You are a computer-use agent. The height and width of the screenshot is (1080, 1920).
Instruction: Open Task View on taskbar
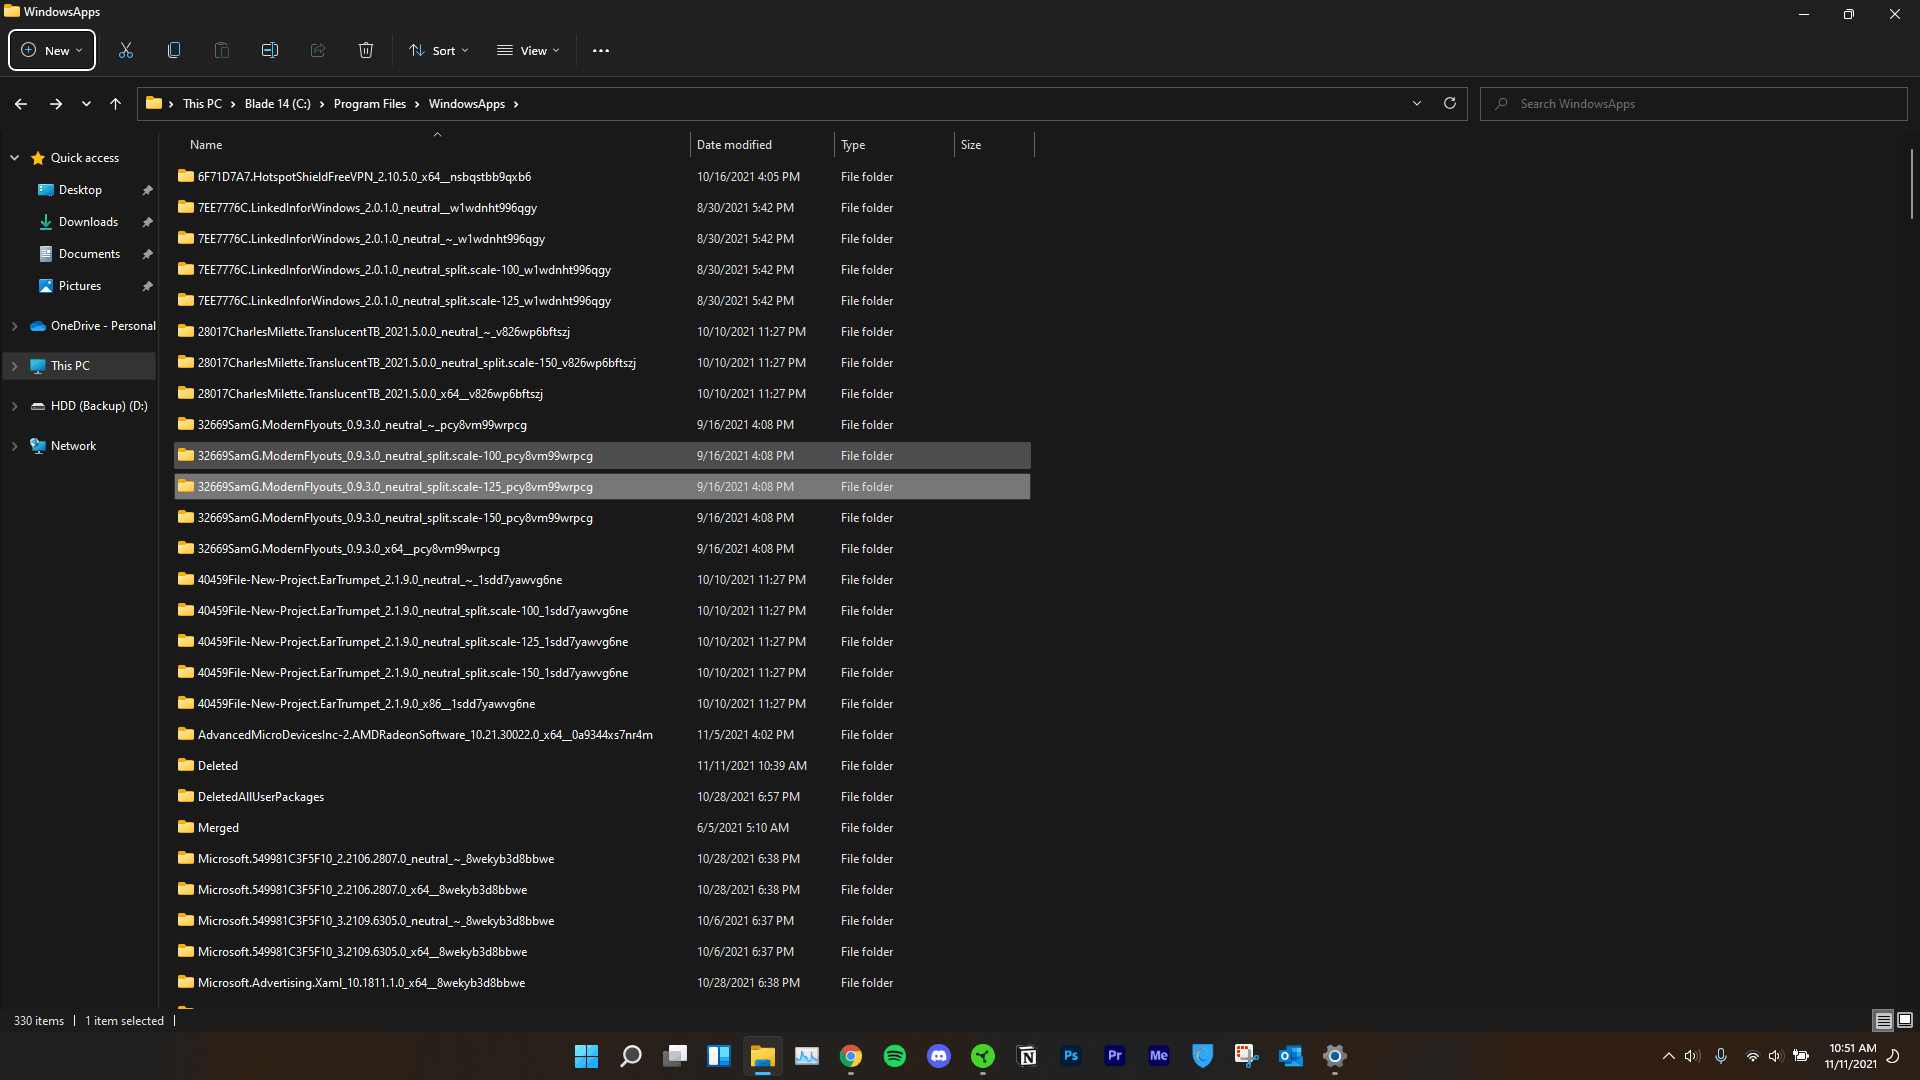675,1056
